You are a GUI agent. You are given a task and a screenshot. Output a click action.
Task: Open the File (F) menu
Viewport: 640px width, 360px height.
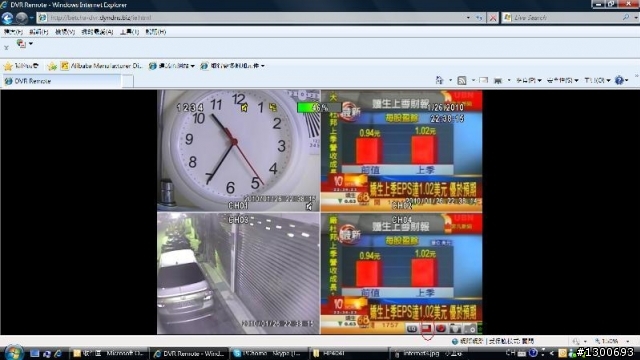pyautogui.click(x=13, y=32)
